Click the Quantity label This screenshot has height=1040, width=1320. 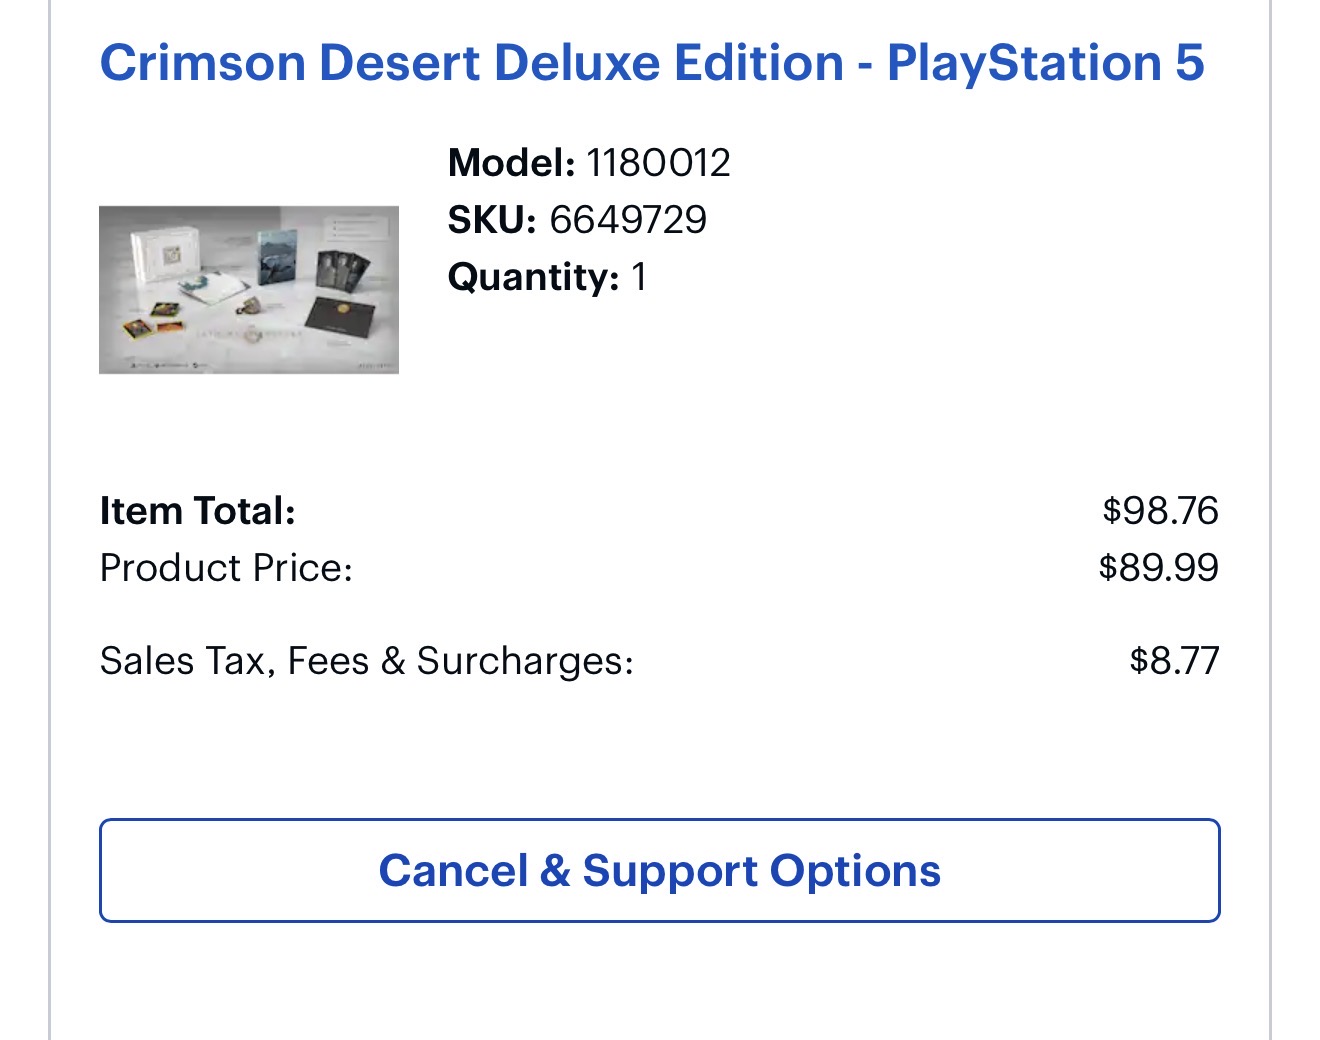533,277
